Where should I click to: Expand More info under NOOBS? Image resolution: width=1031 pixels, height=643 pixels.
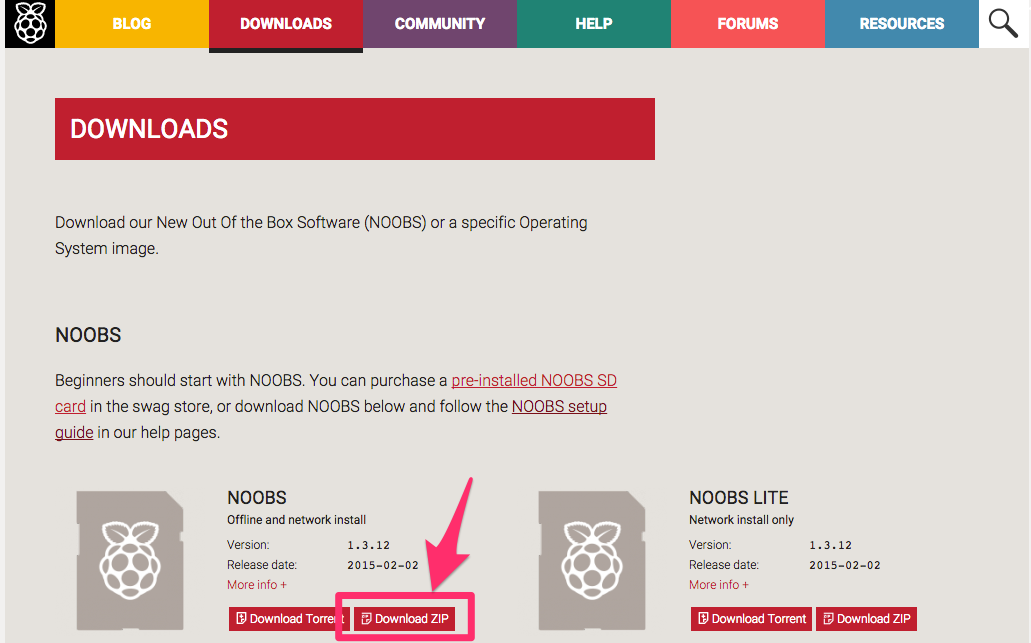(256, 584)
